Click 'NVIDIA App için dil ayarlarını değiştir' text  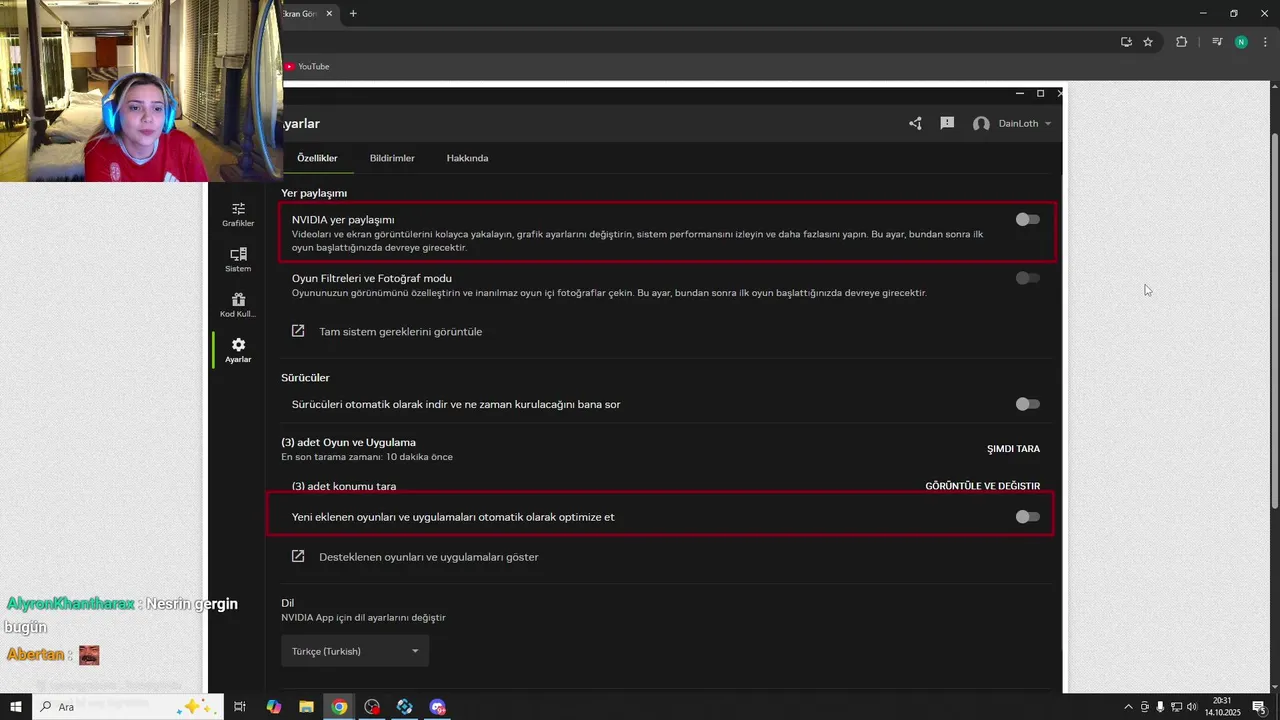(x=363, y=617)
